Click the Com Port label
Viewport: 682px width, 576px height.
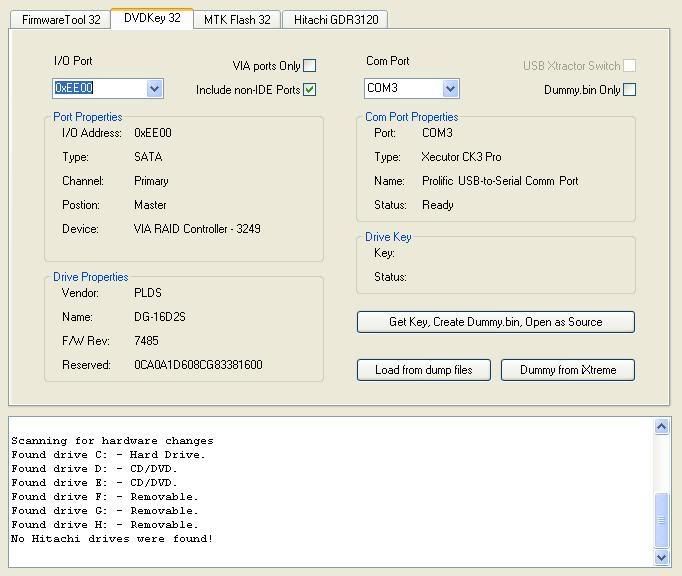[388, 61]
